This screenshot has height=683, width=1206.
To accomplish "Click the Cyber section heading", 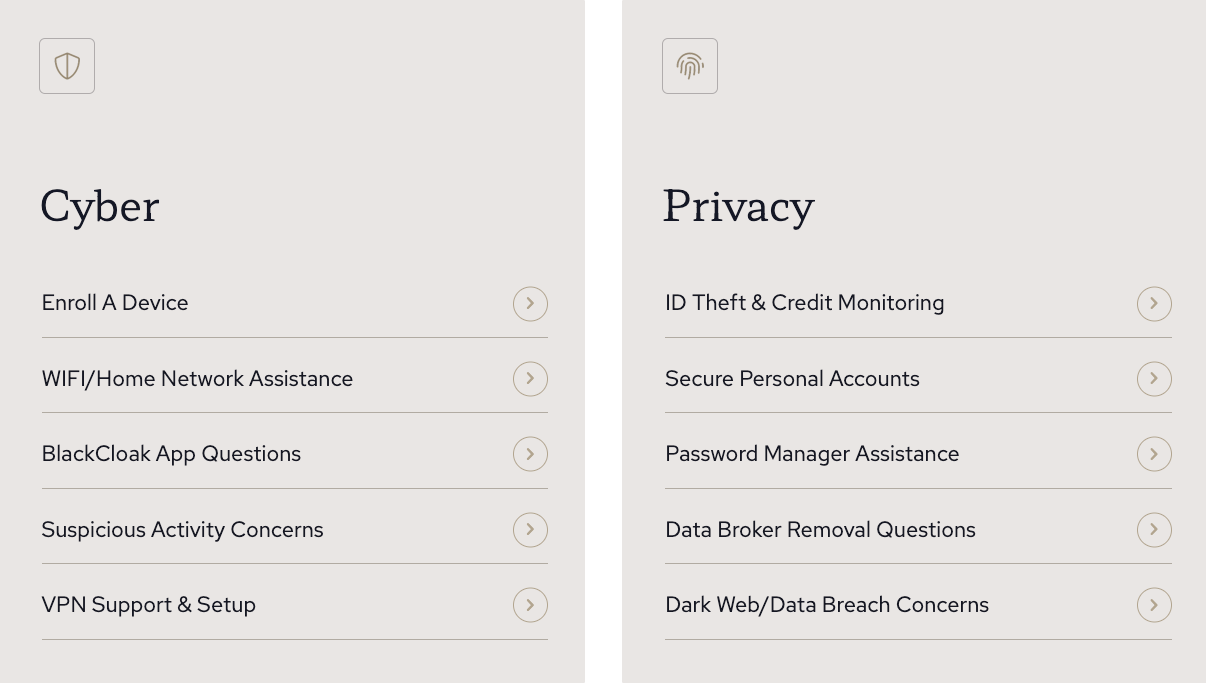I will [x=100, y=206].
